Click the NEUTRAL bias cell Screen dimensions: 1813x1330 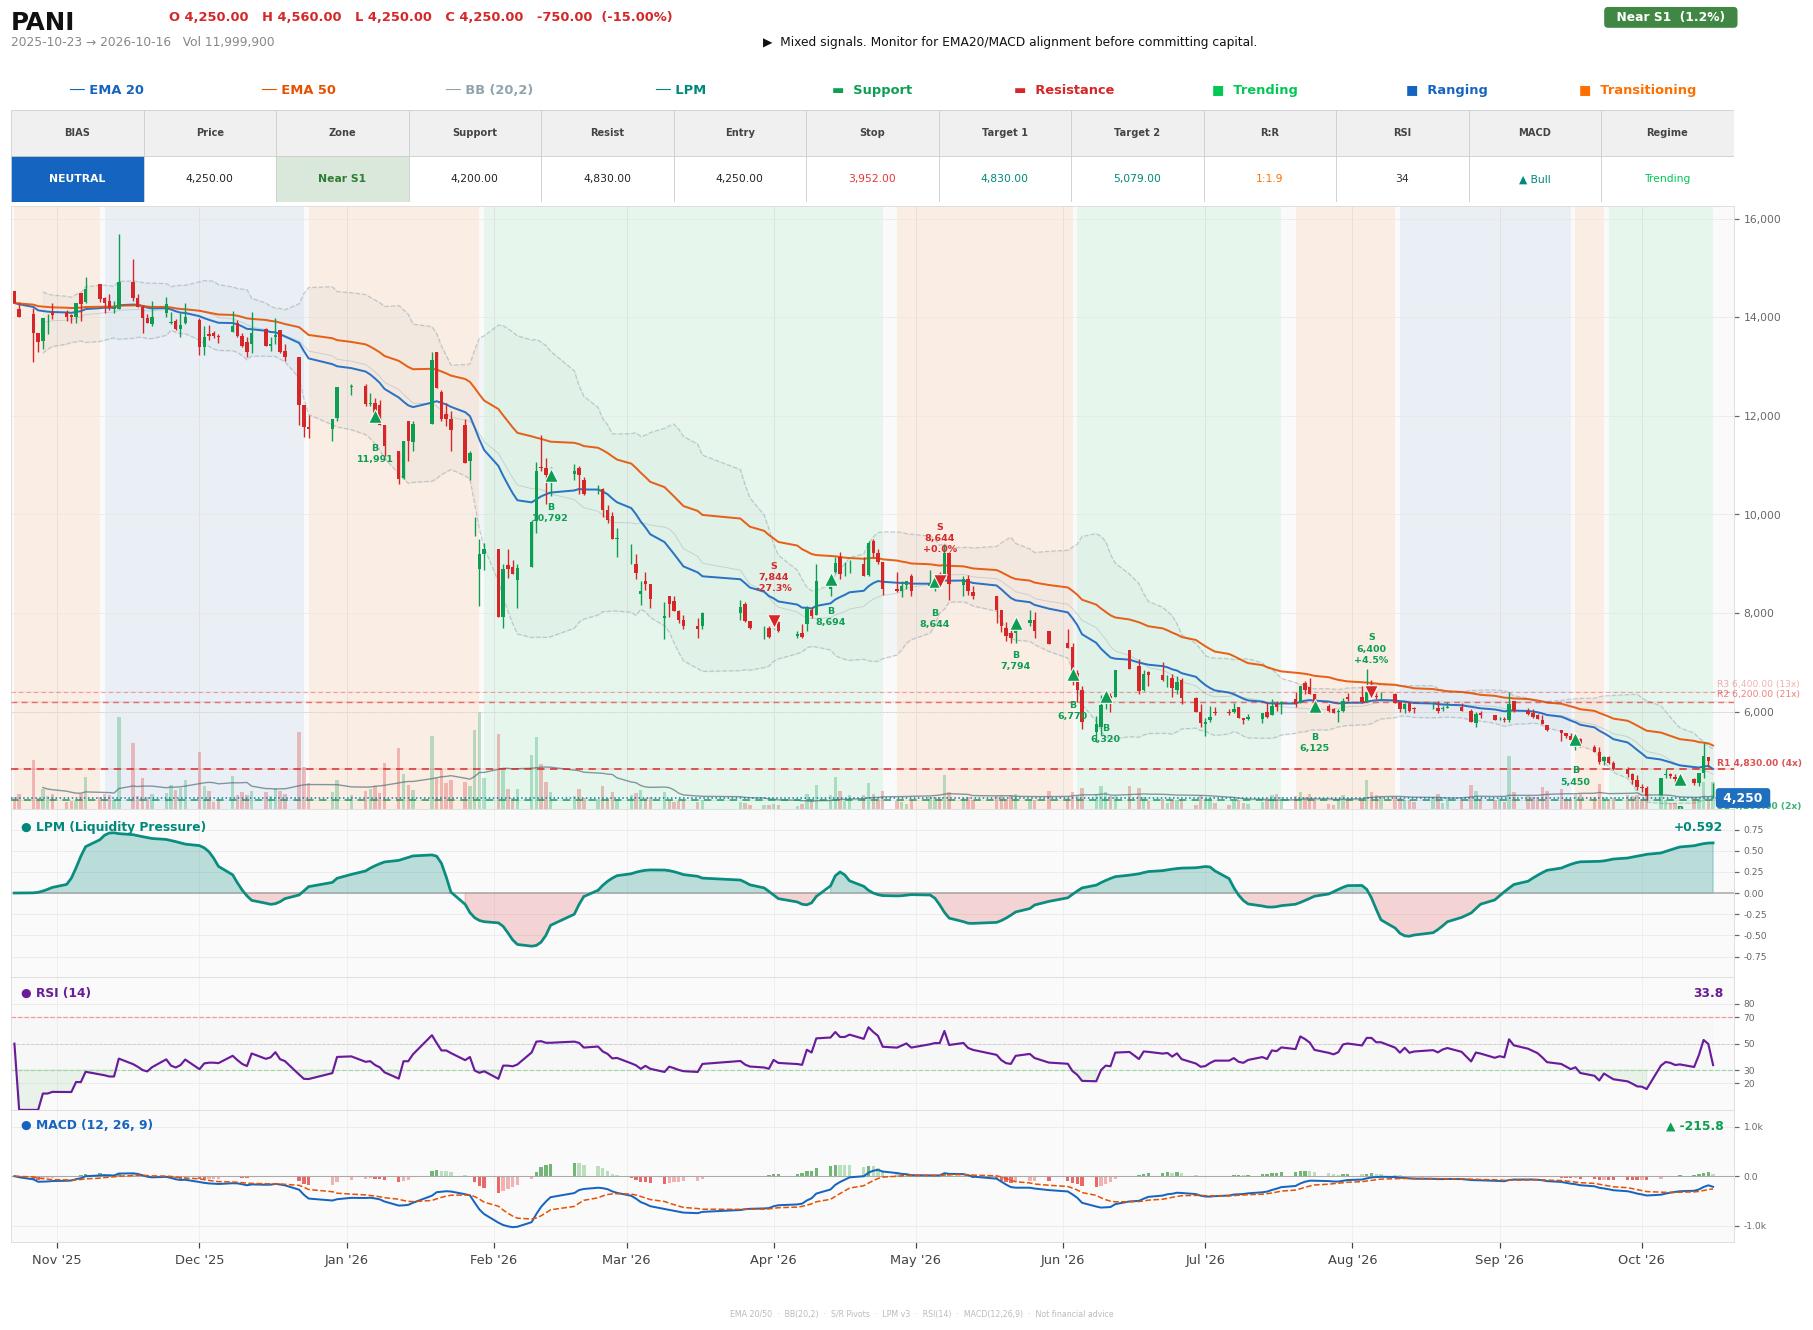click(77, 179)
